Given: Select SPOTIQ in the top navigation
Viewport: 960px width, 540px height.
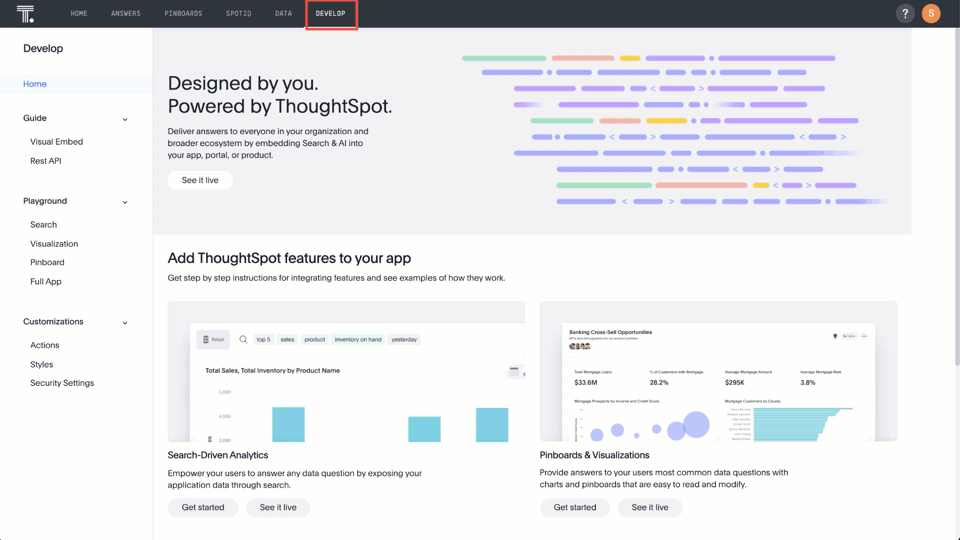Looking at the screenshot, I should (x=239, y=13).
